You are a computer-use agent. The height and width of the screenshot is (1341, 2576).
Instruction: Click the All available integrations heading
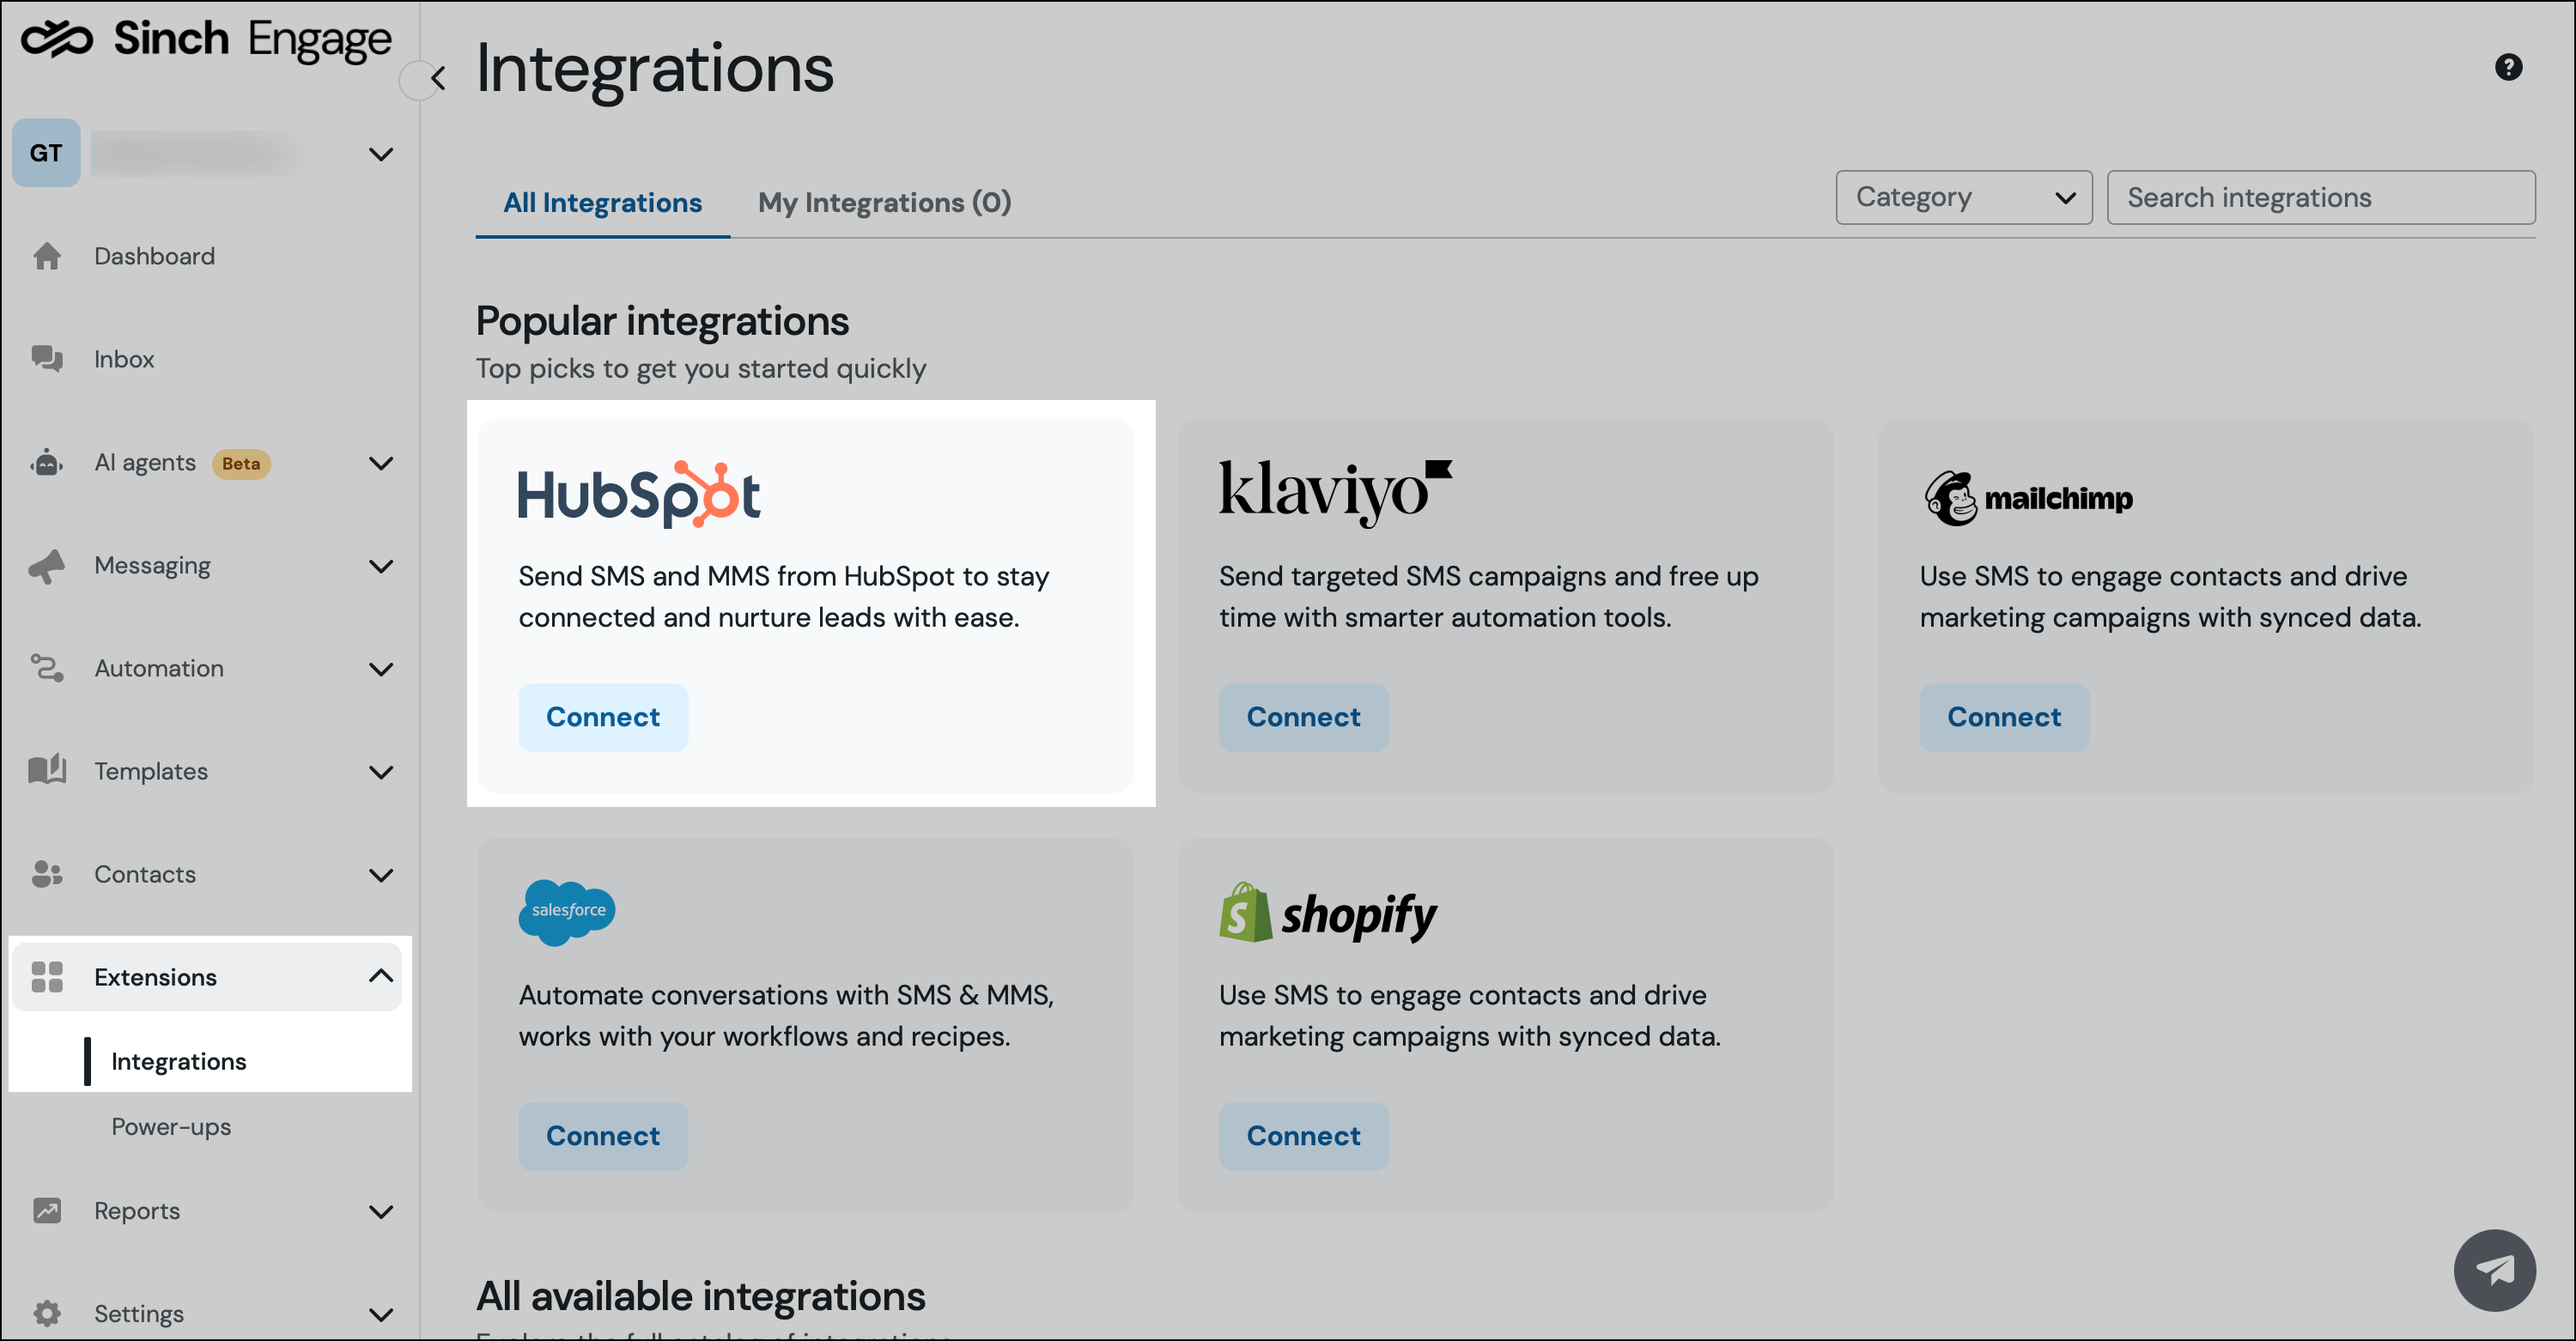[x=700, y=1296]
